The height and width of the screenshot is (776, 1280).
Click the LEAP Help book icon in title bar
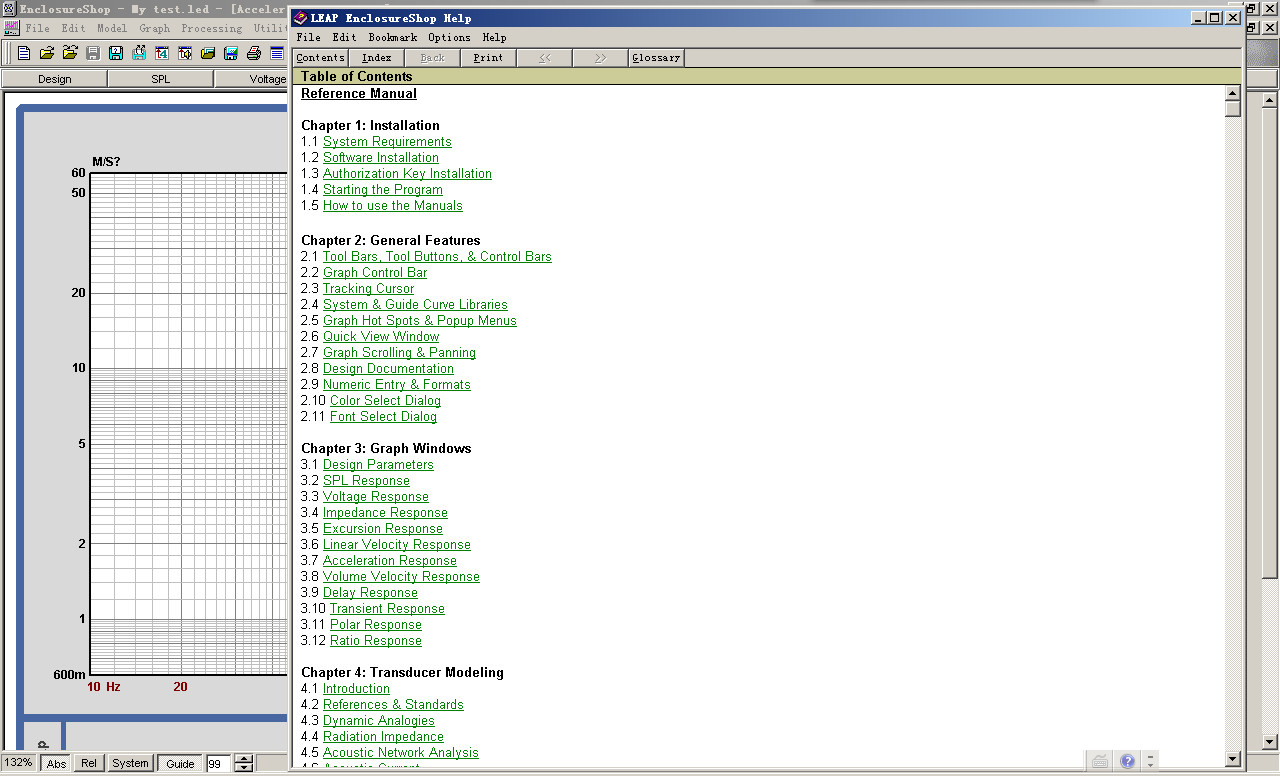(300, 17)
